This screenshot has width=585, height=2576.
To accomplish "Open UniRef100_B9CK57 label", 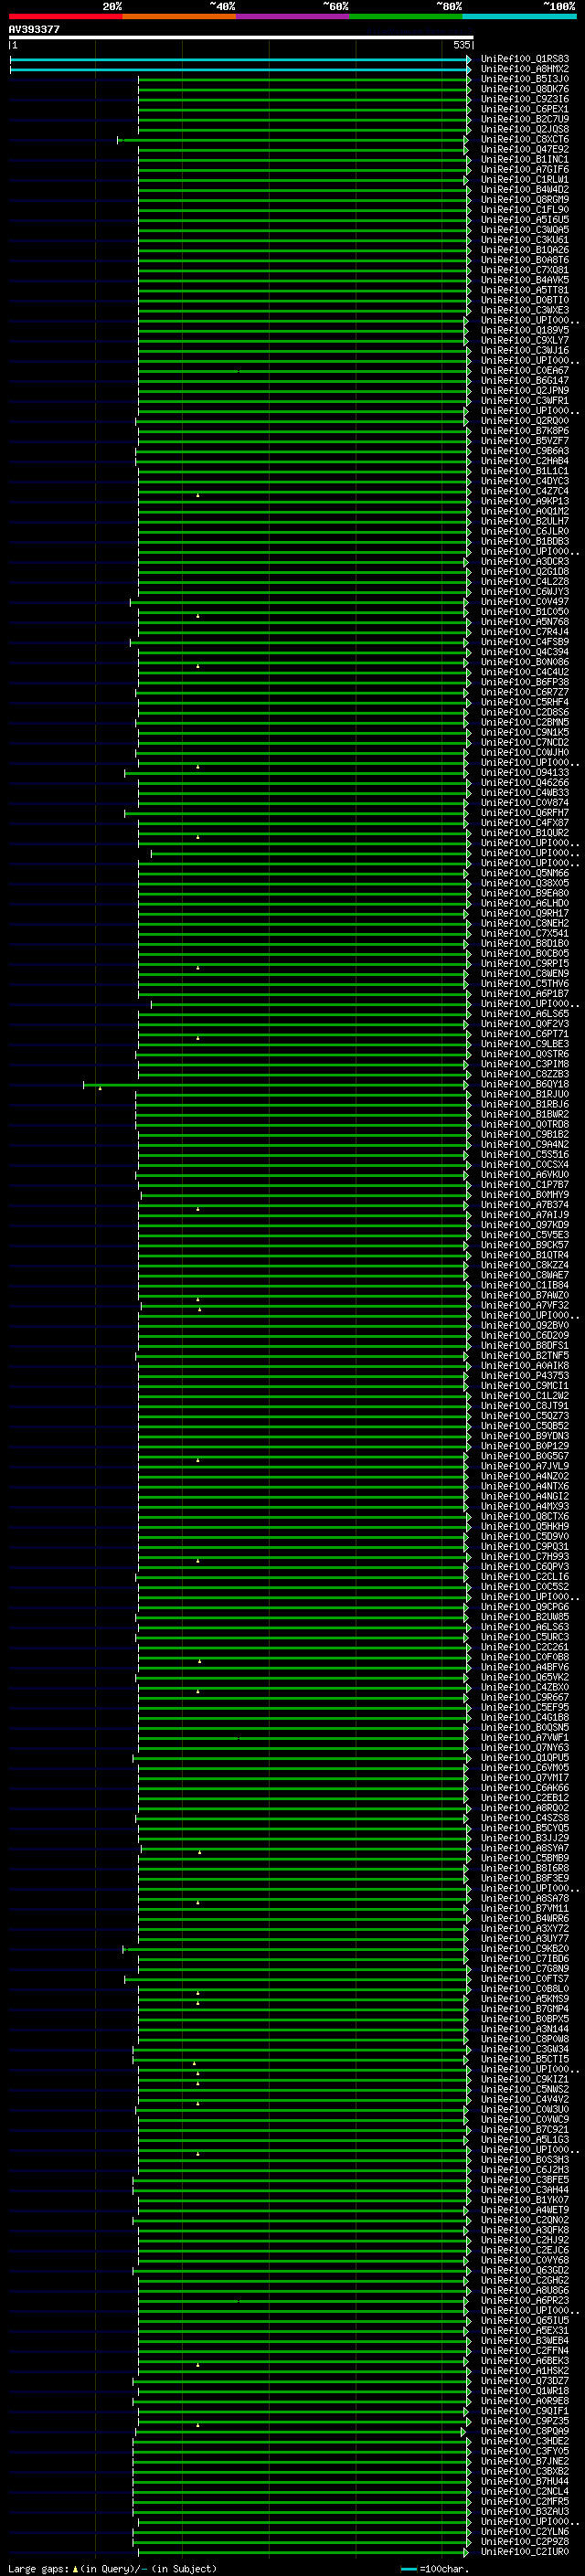I will (524, 1245).
